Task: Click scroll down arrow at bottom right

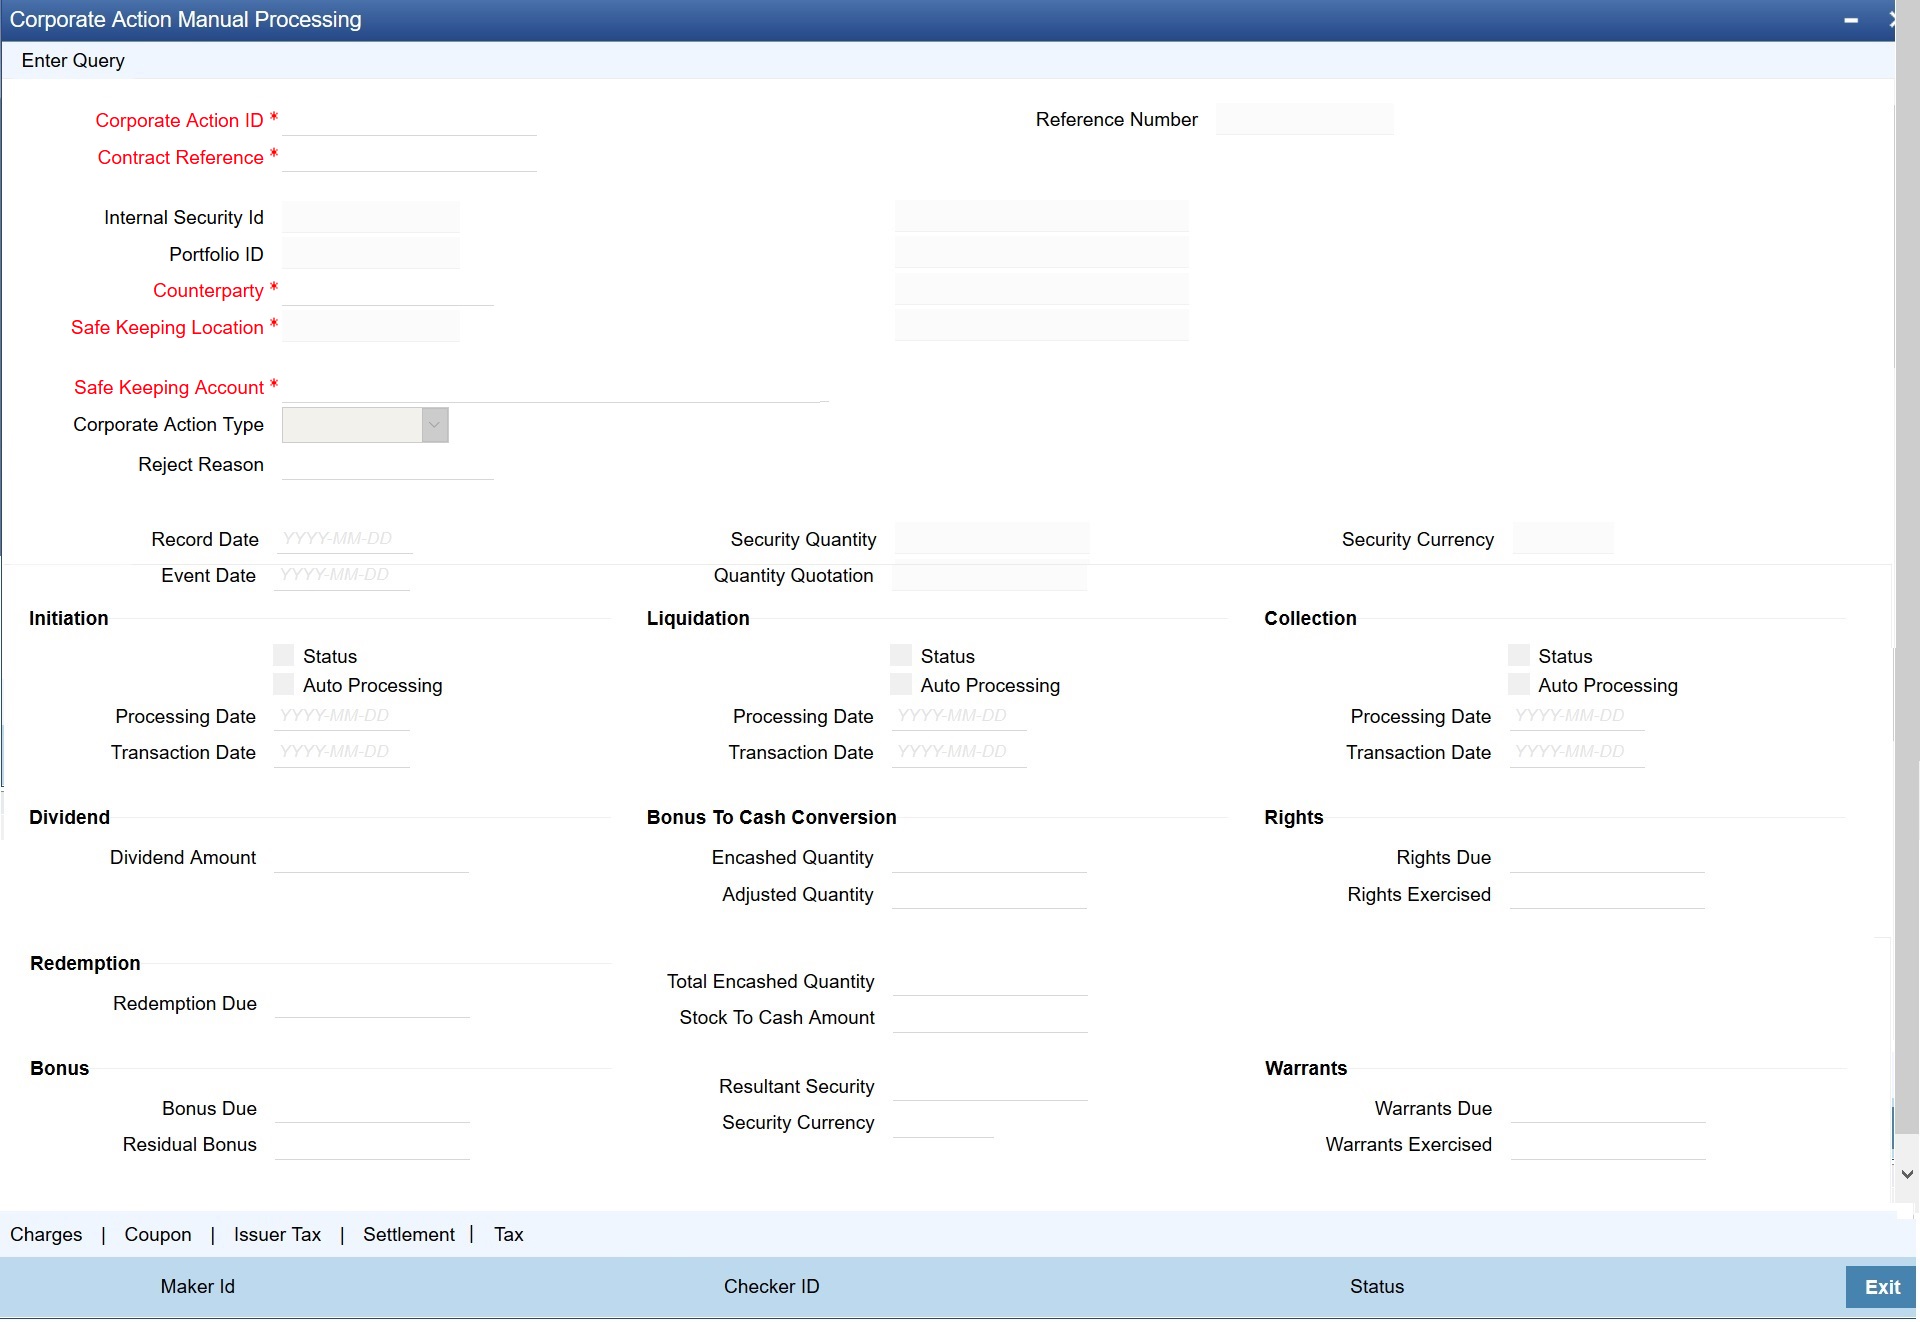Action: [x=1907, y=1175]
